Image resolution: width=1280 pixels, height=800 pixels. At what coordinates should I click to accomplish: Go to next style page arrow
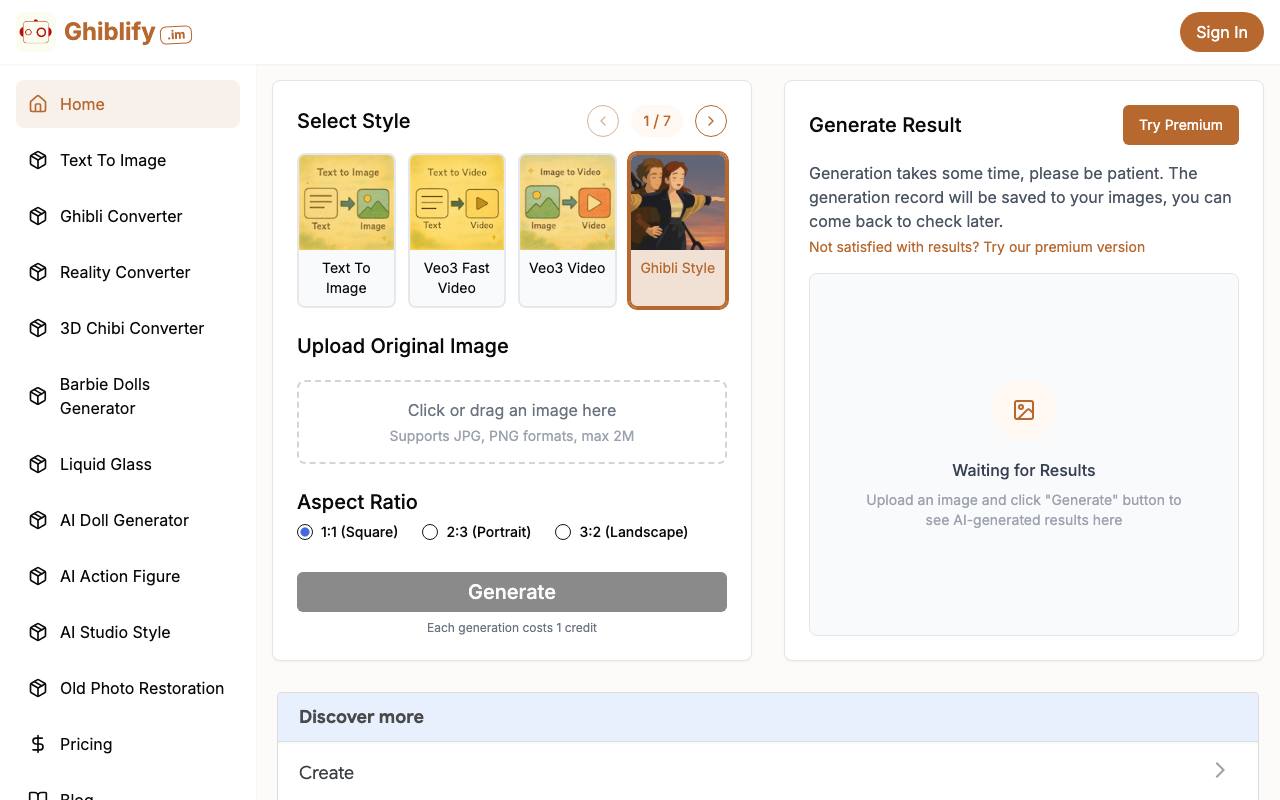711,121
